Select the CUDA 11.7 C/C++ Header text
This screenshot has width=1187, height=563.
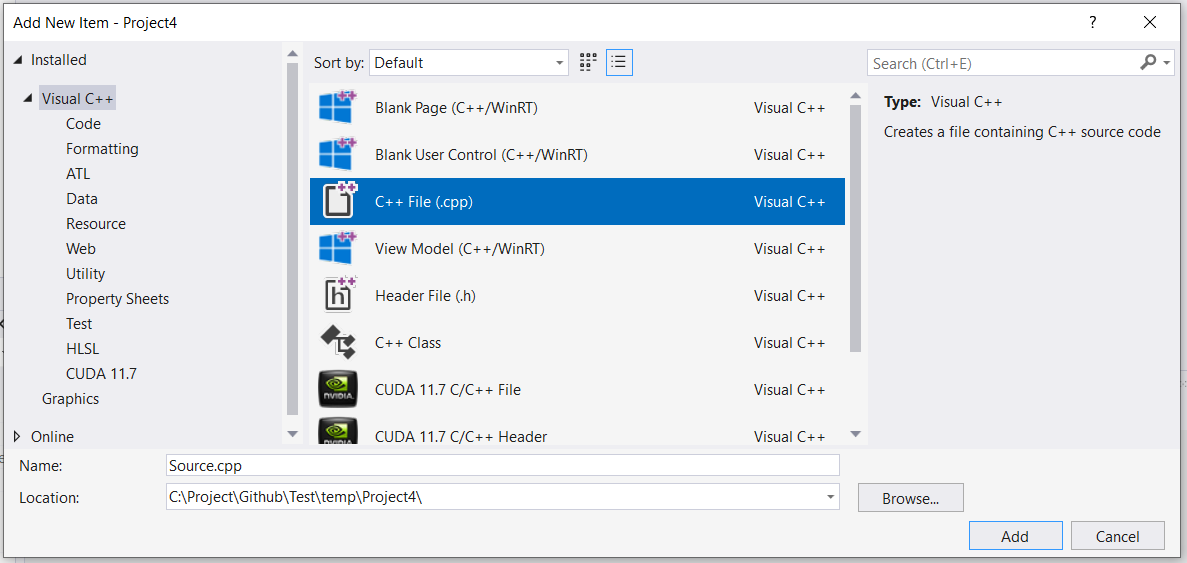(461, 437)
